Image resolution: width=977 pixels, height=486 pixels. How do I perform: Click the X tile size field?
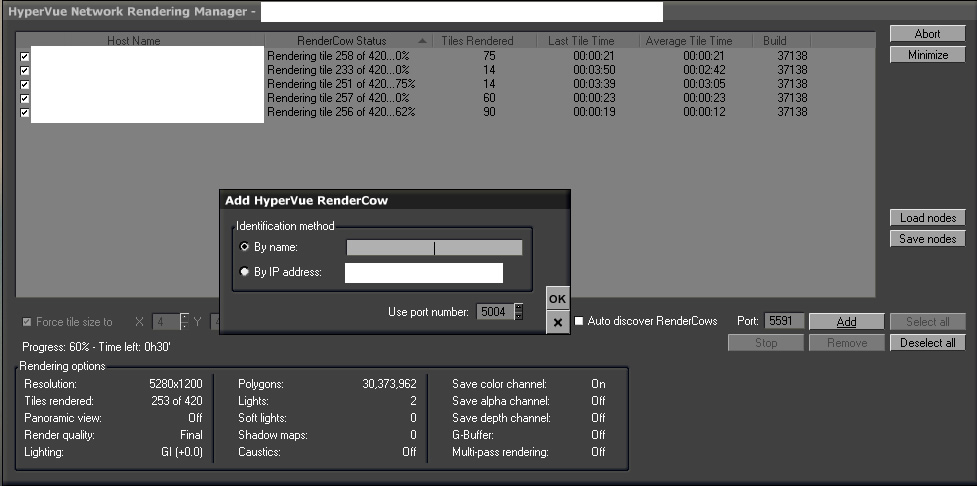[x=166, y=322]
